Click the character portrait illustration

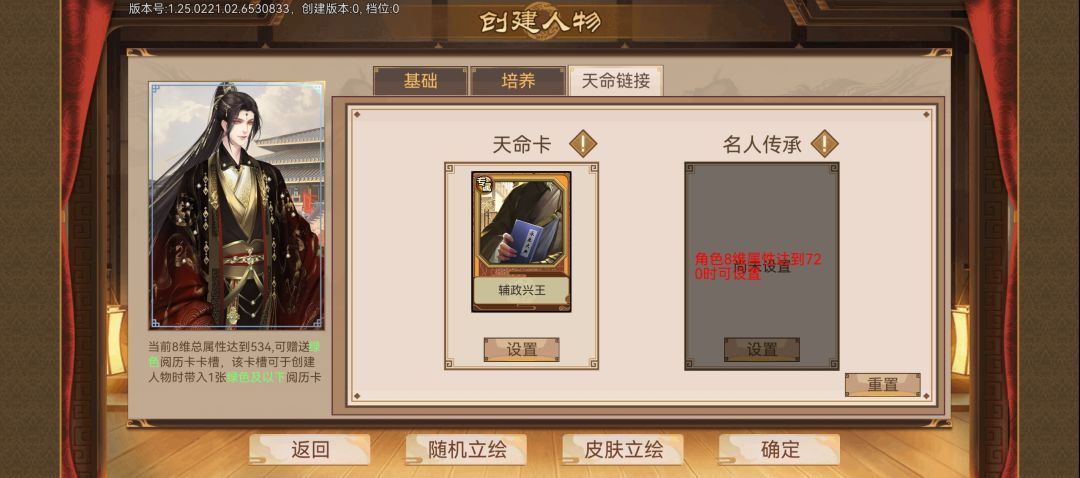pos(237,205)
